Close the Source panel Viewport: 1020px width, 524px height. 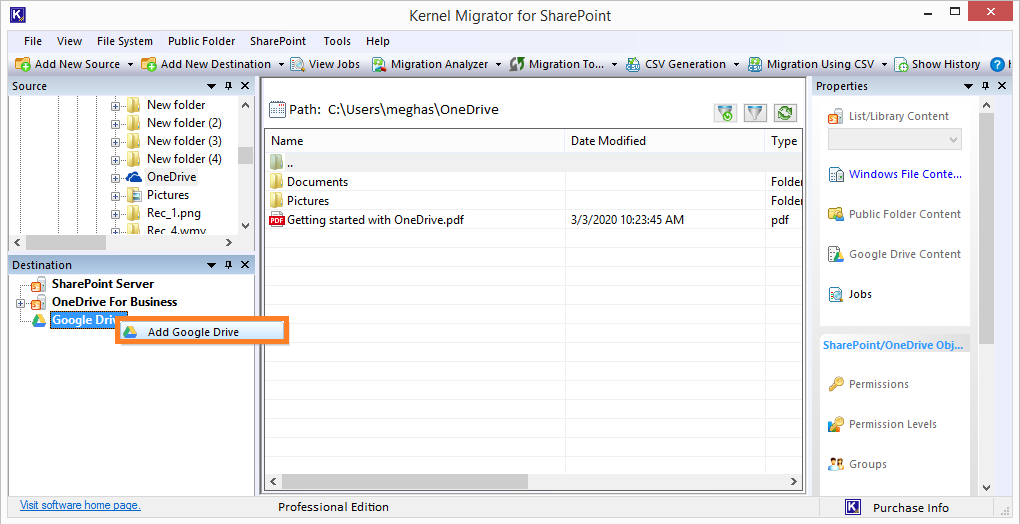click(245, 86)
